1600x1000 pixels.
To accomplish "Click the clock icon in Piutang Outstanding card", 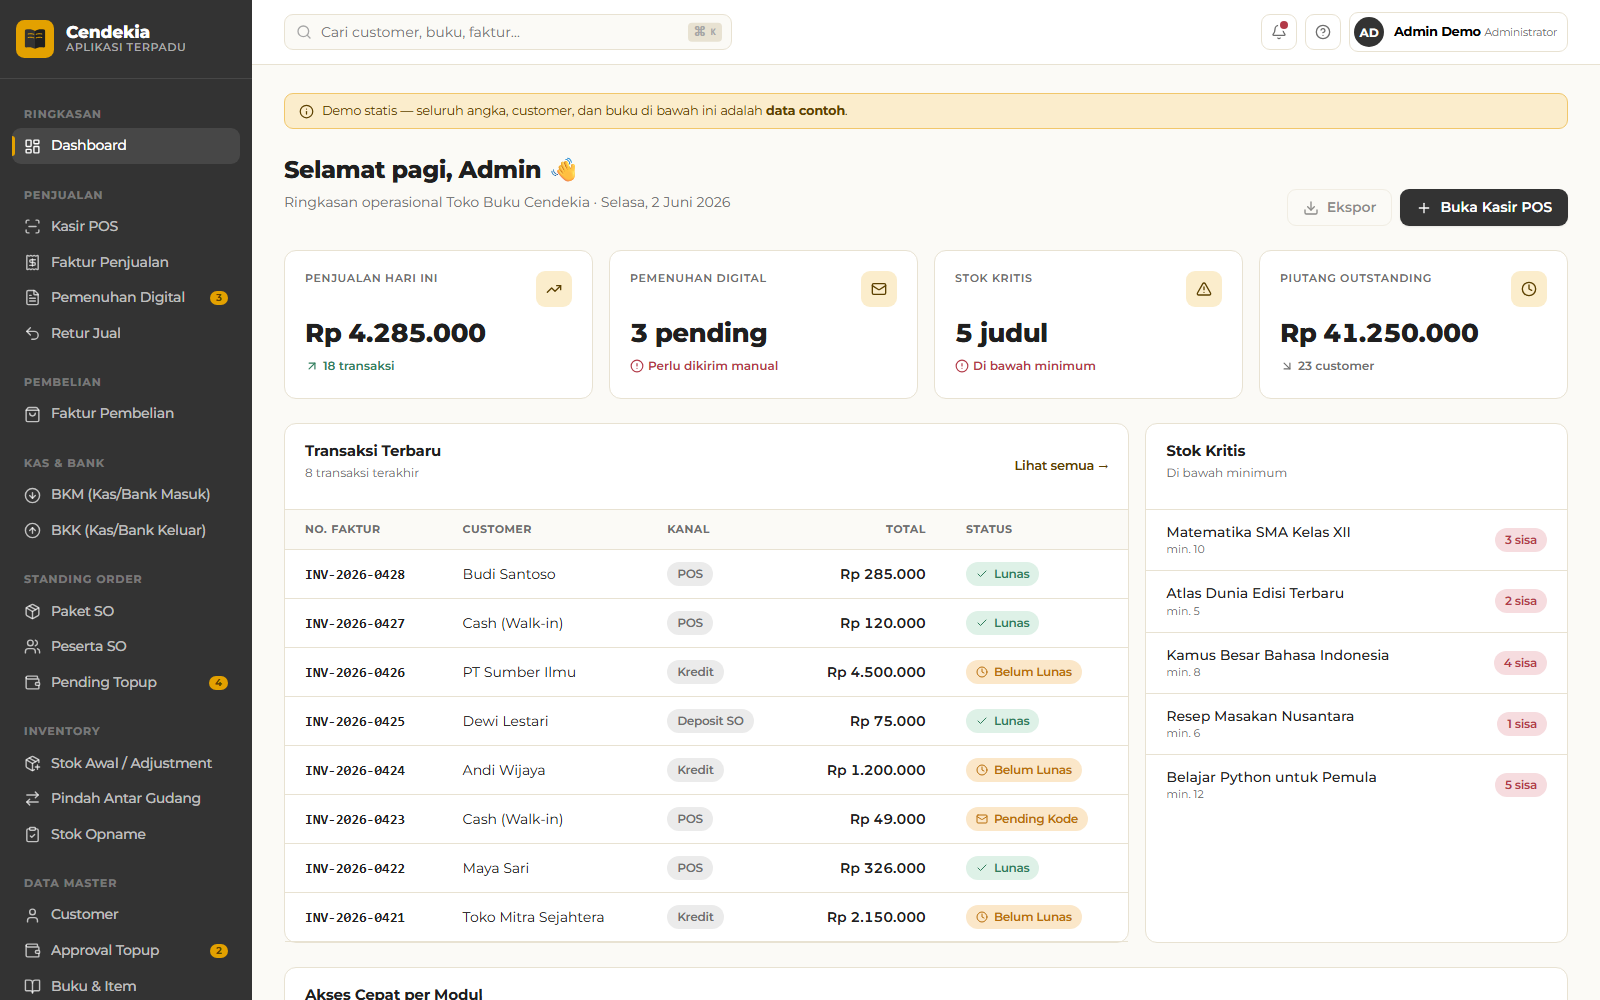I will click(1529, 289).
